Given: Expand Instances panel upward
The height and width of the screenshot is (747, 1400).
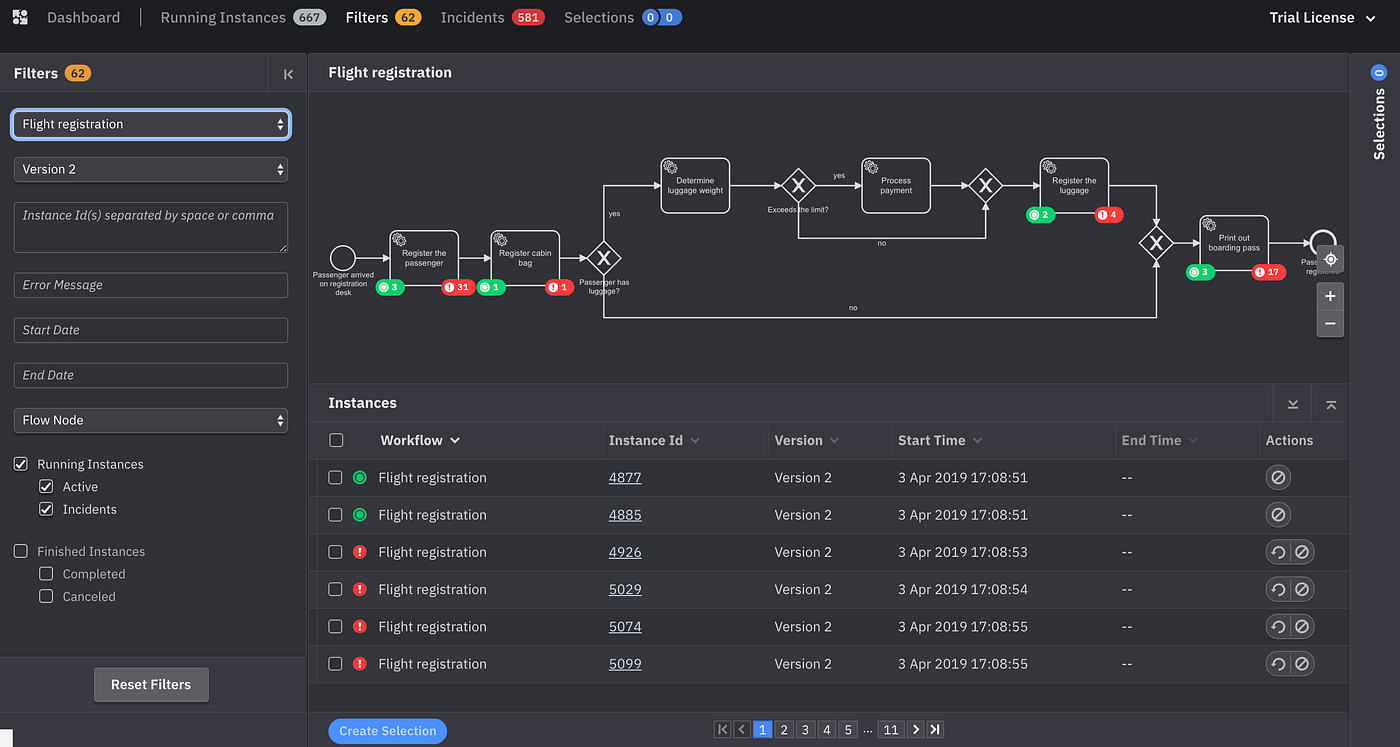Looking at the screenshot, I should point(1331,404).
